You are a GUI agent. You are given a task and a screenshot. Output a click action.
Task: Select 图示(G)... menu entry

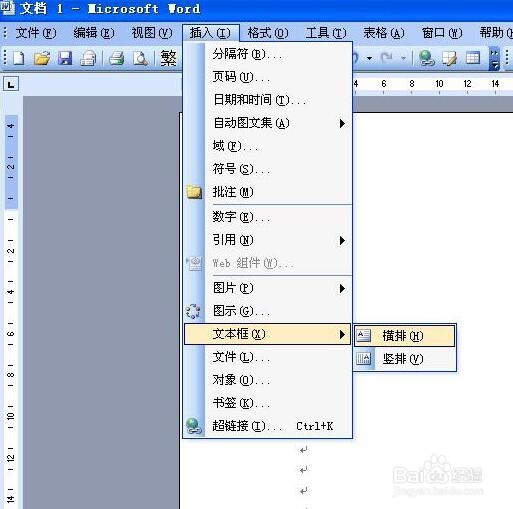(268, 311)
